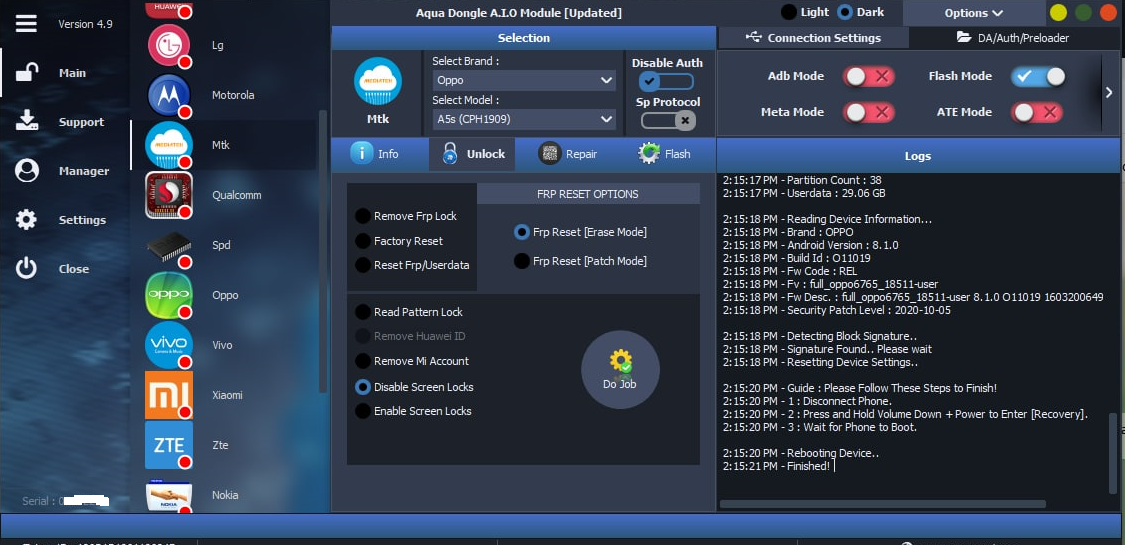Expand the Options dropdown menu
This screenshot has height=545, width=1125.
click(974, 13)
